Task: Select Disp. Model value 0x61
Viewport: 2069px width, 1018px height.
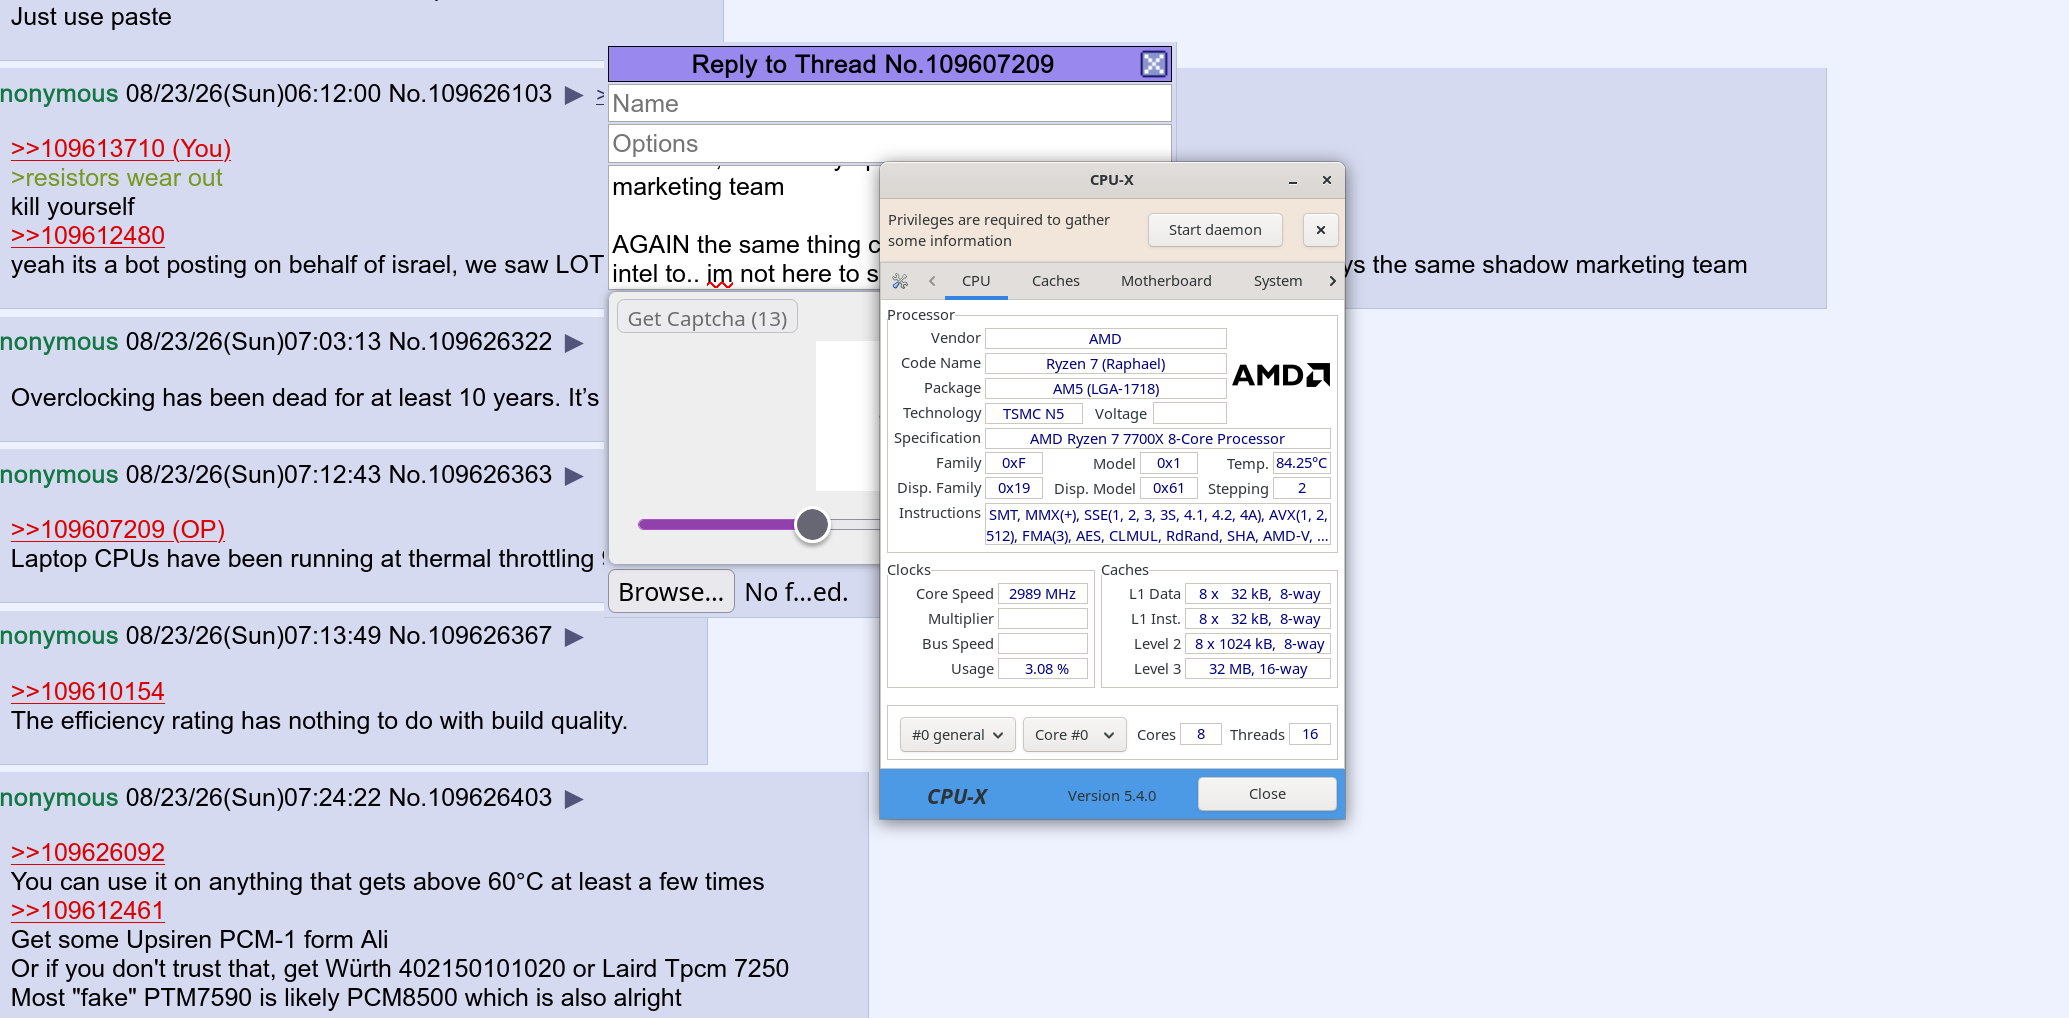Action: click(x=1168, y=488)
